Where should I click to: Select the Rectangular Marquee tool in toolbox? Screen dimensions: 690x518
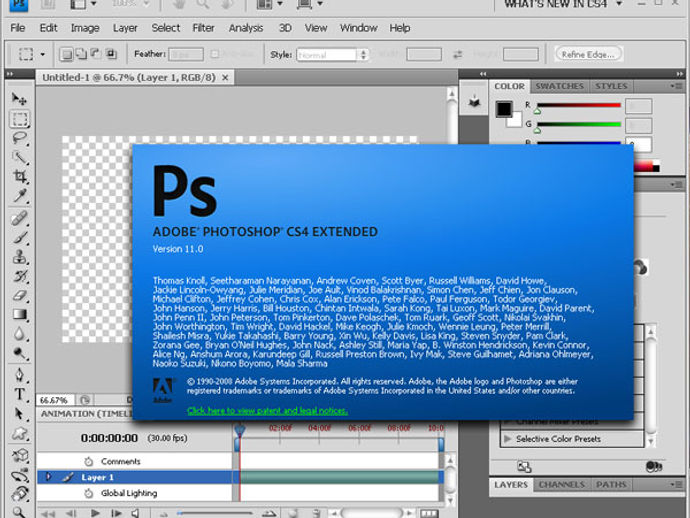19,119
